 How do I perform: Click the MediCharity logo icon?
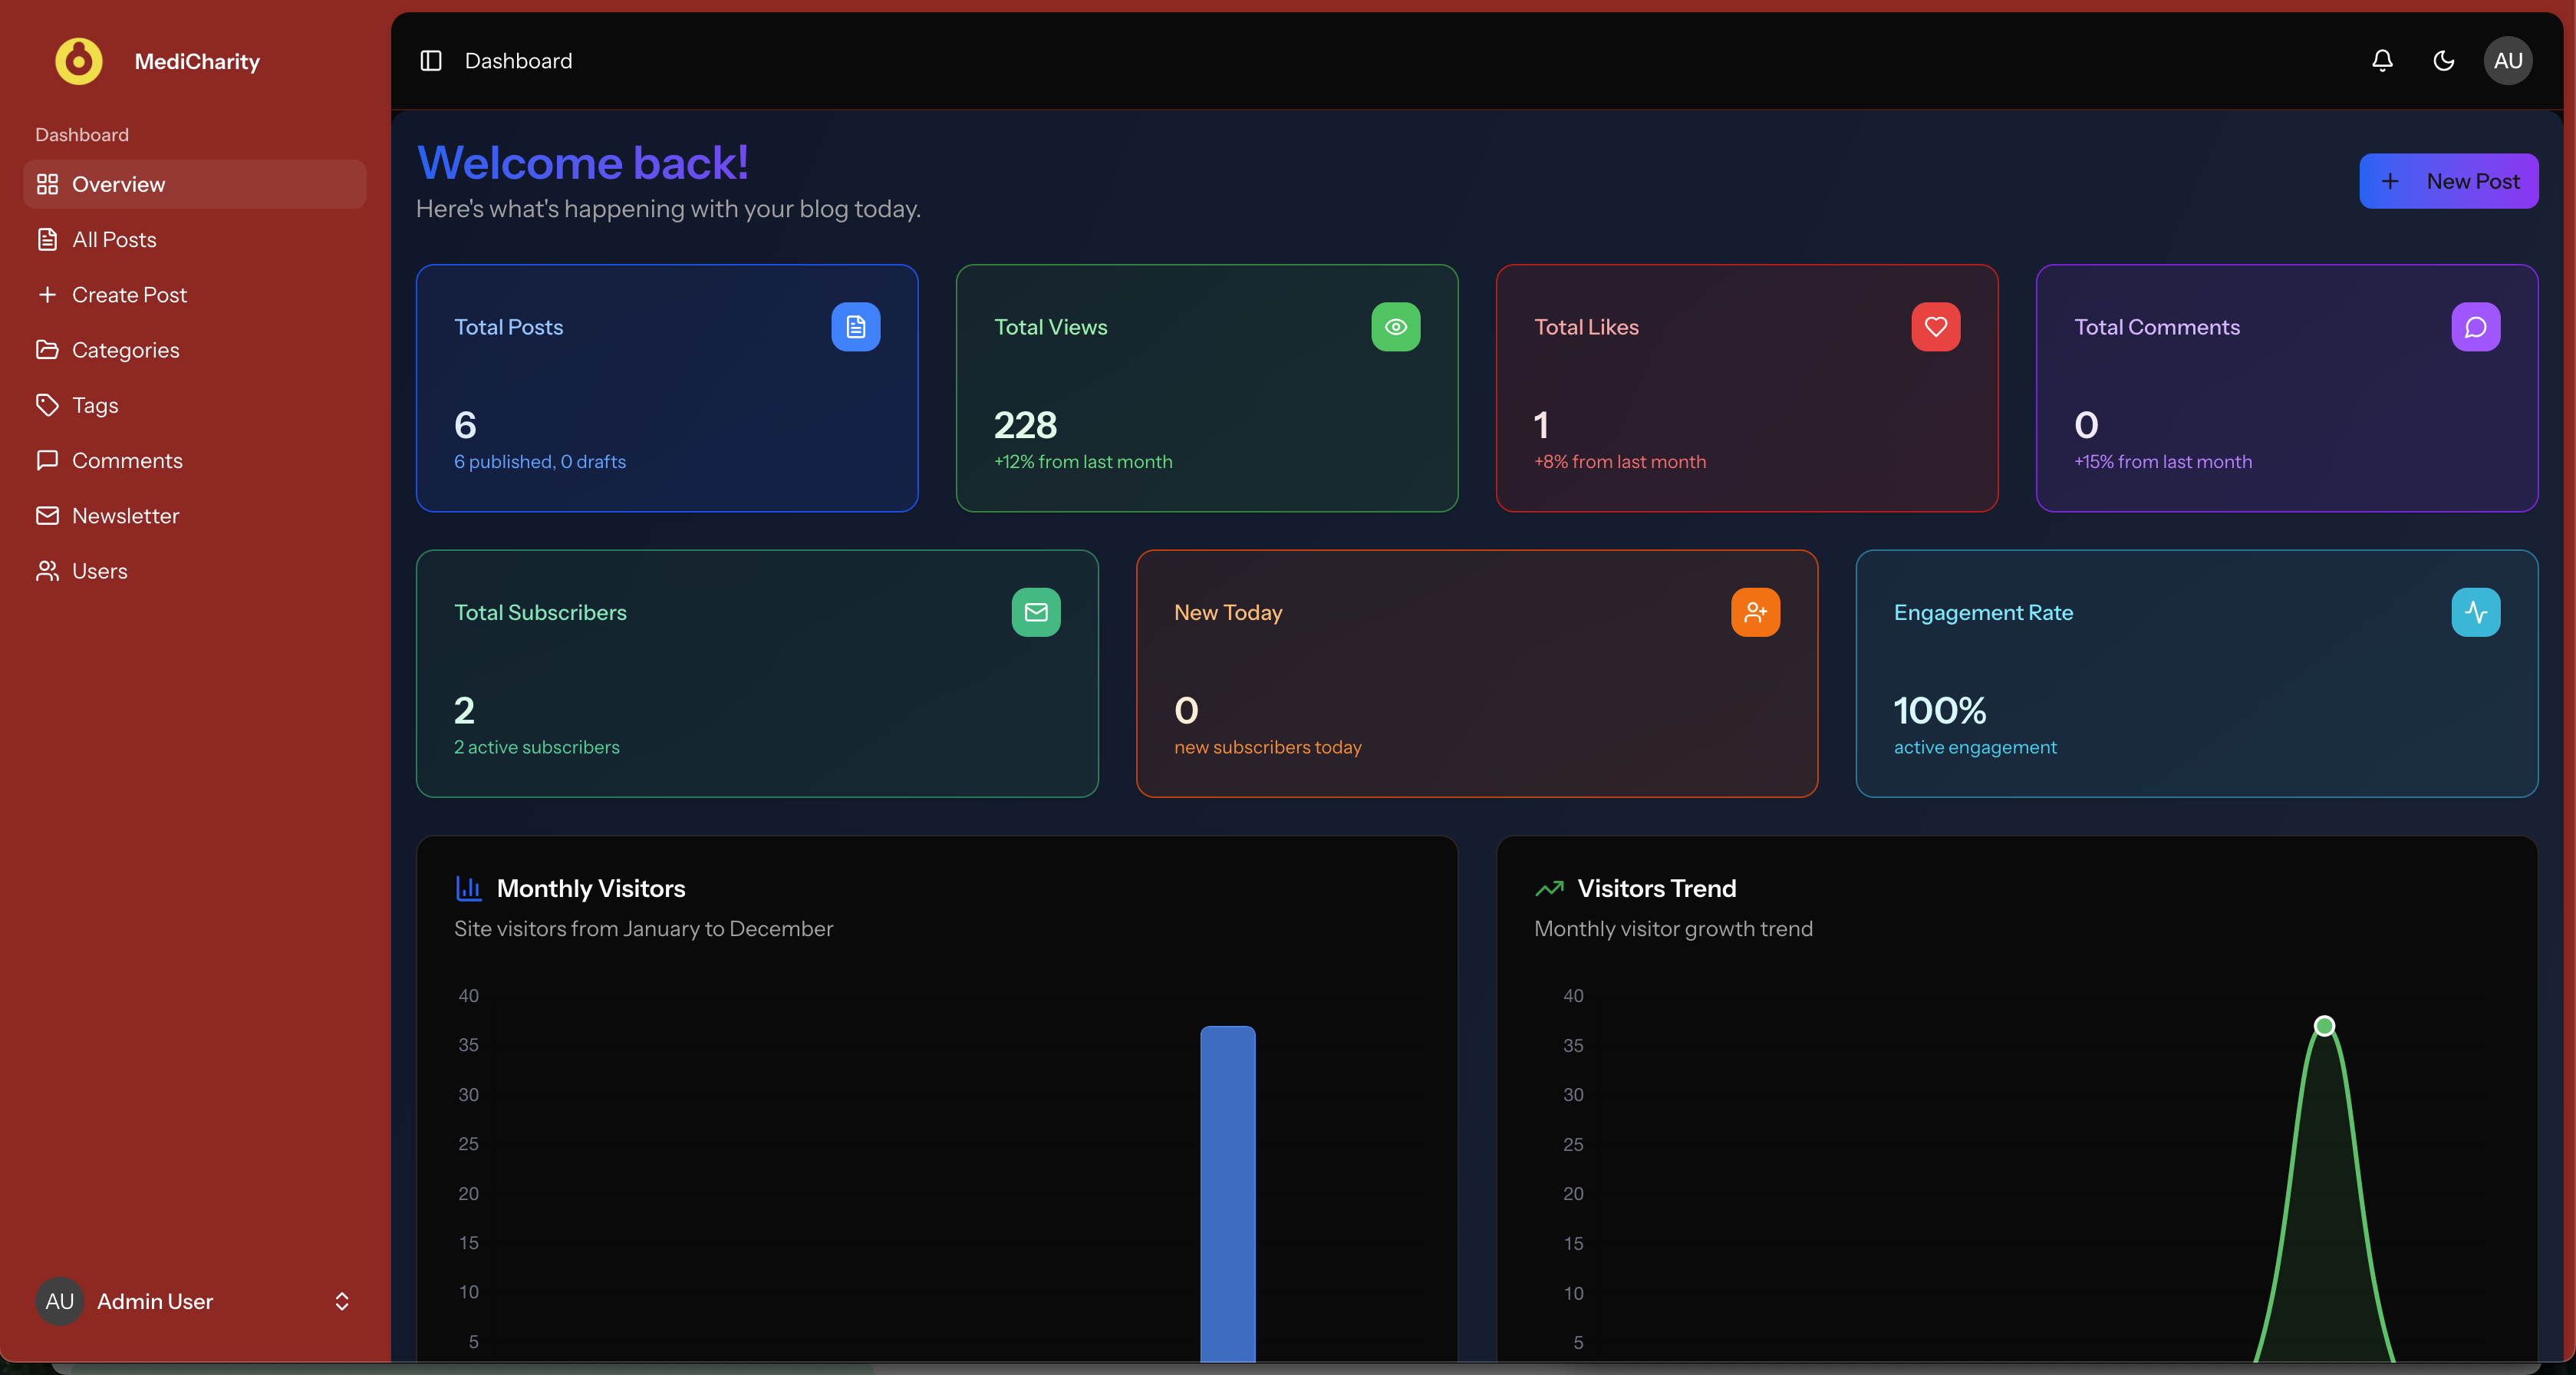[x=79, y=61]
